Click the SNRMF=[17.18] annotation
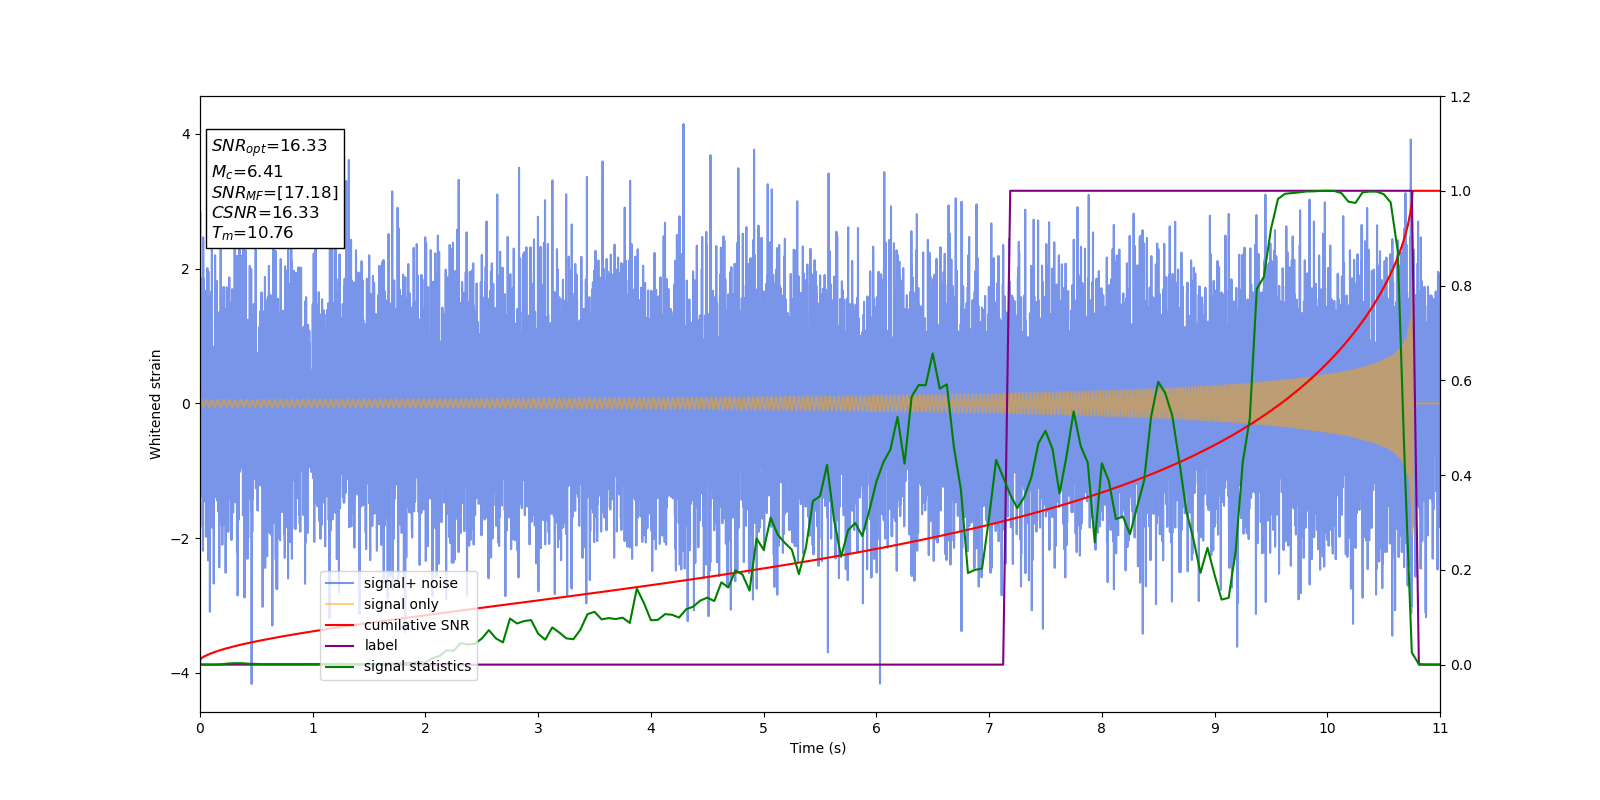The image size is (1600, 800). [275, 193]
